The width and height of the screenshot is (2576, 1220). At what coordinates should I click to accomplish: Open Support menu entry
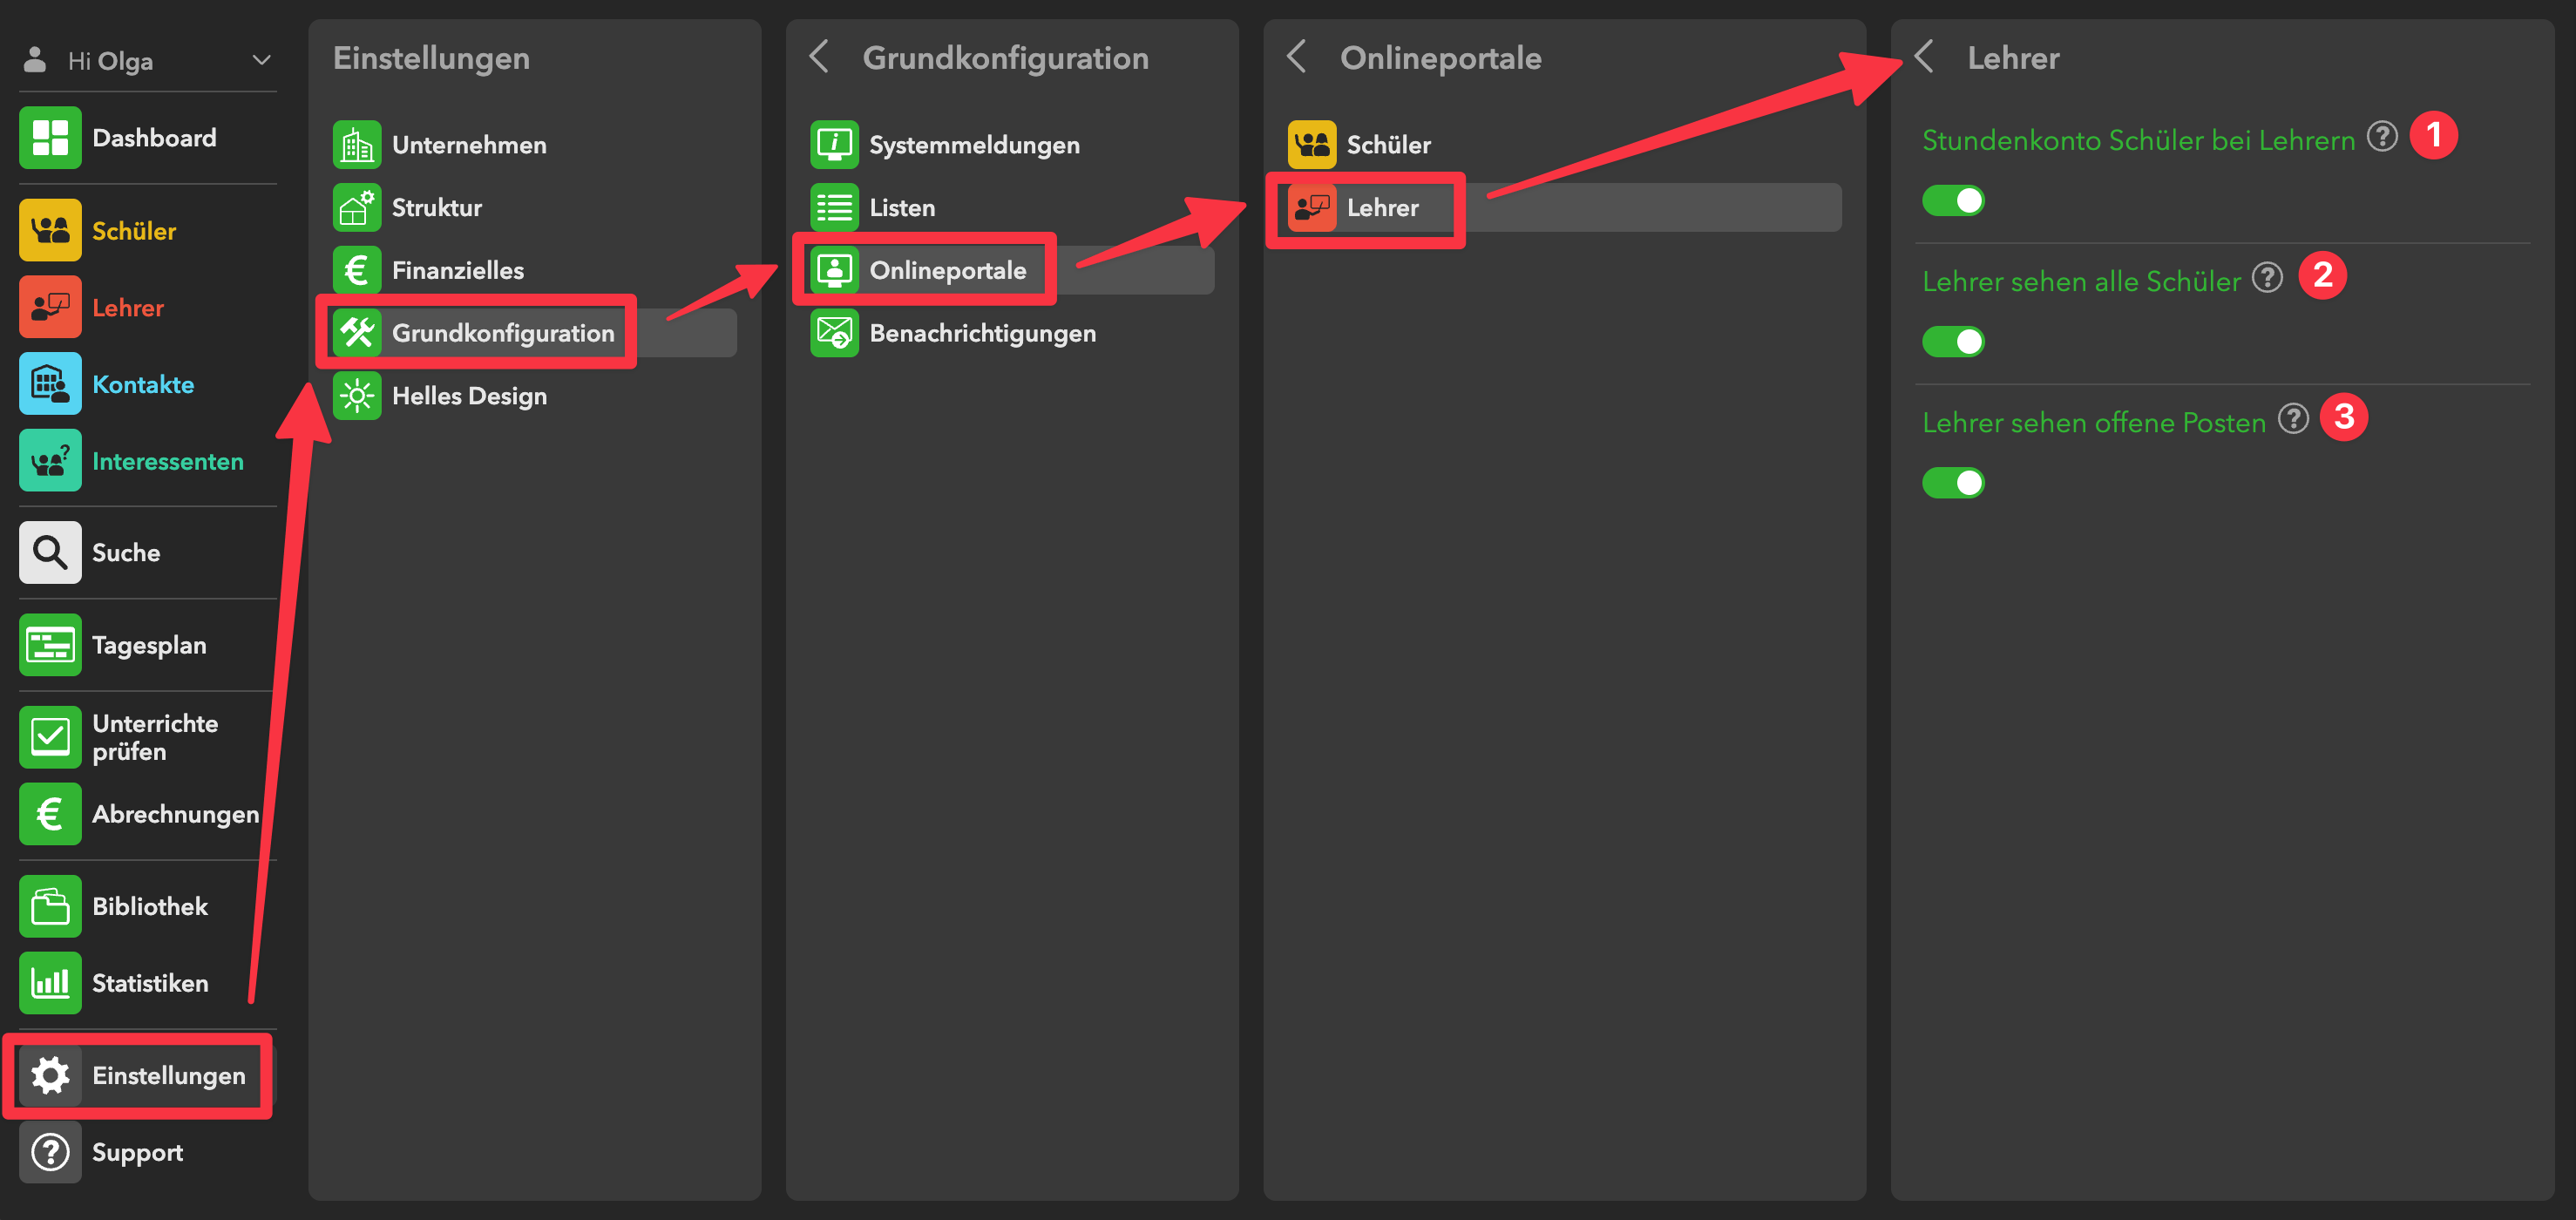[147, 1152]
